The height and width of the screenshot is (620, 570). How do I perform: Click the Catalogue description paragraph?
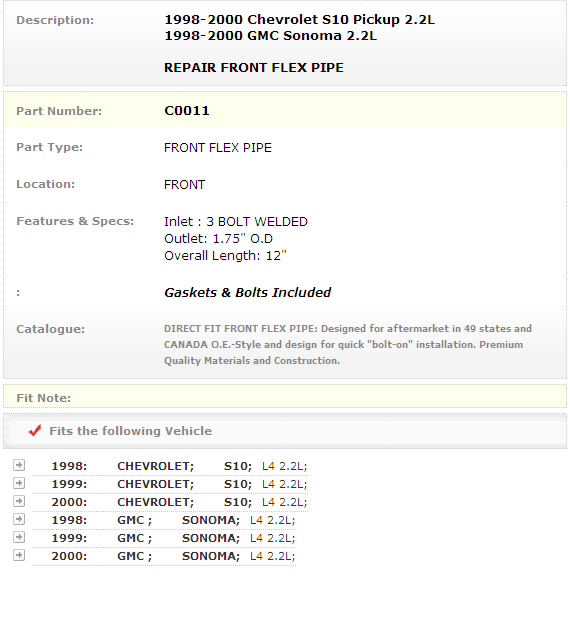pyautogui.click(x=348, y=344)
